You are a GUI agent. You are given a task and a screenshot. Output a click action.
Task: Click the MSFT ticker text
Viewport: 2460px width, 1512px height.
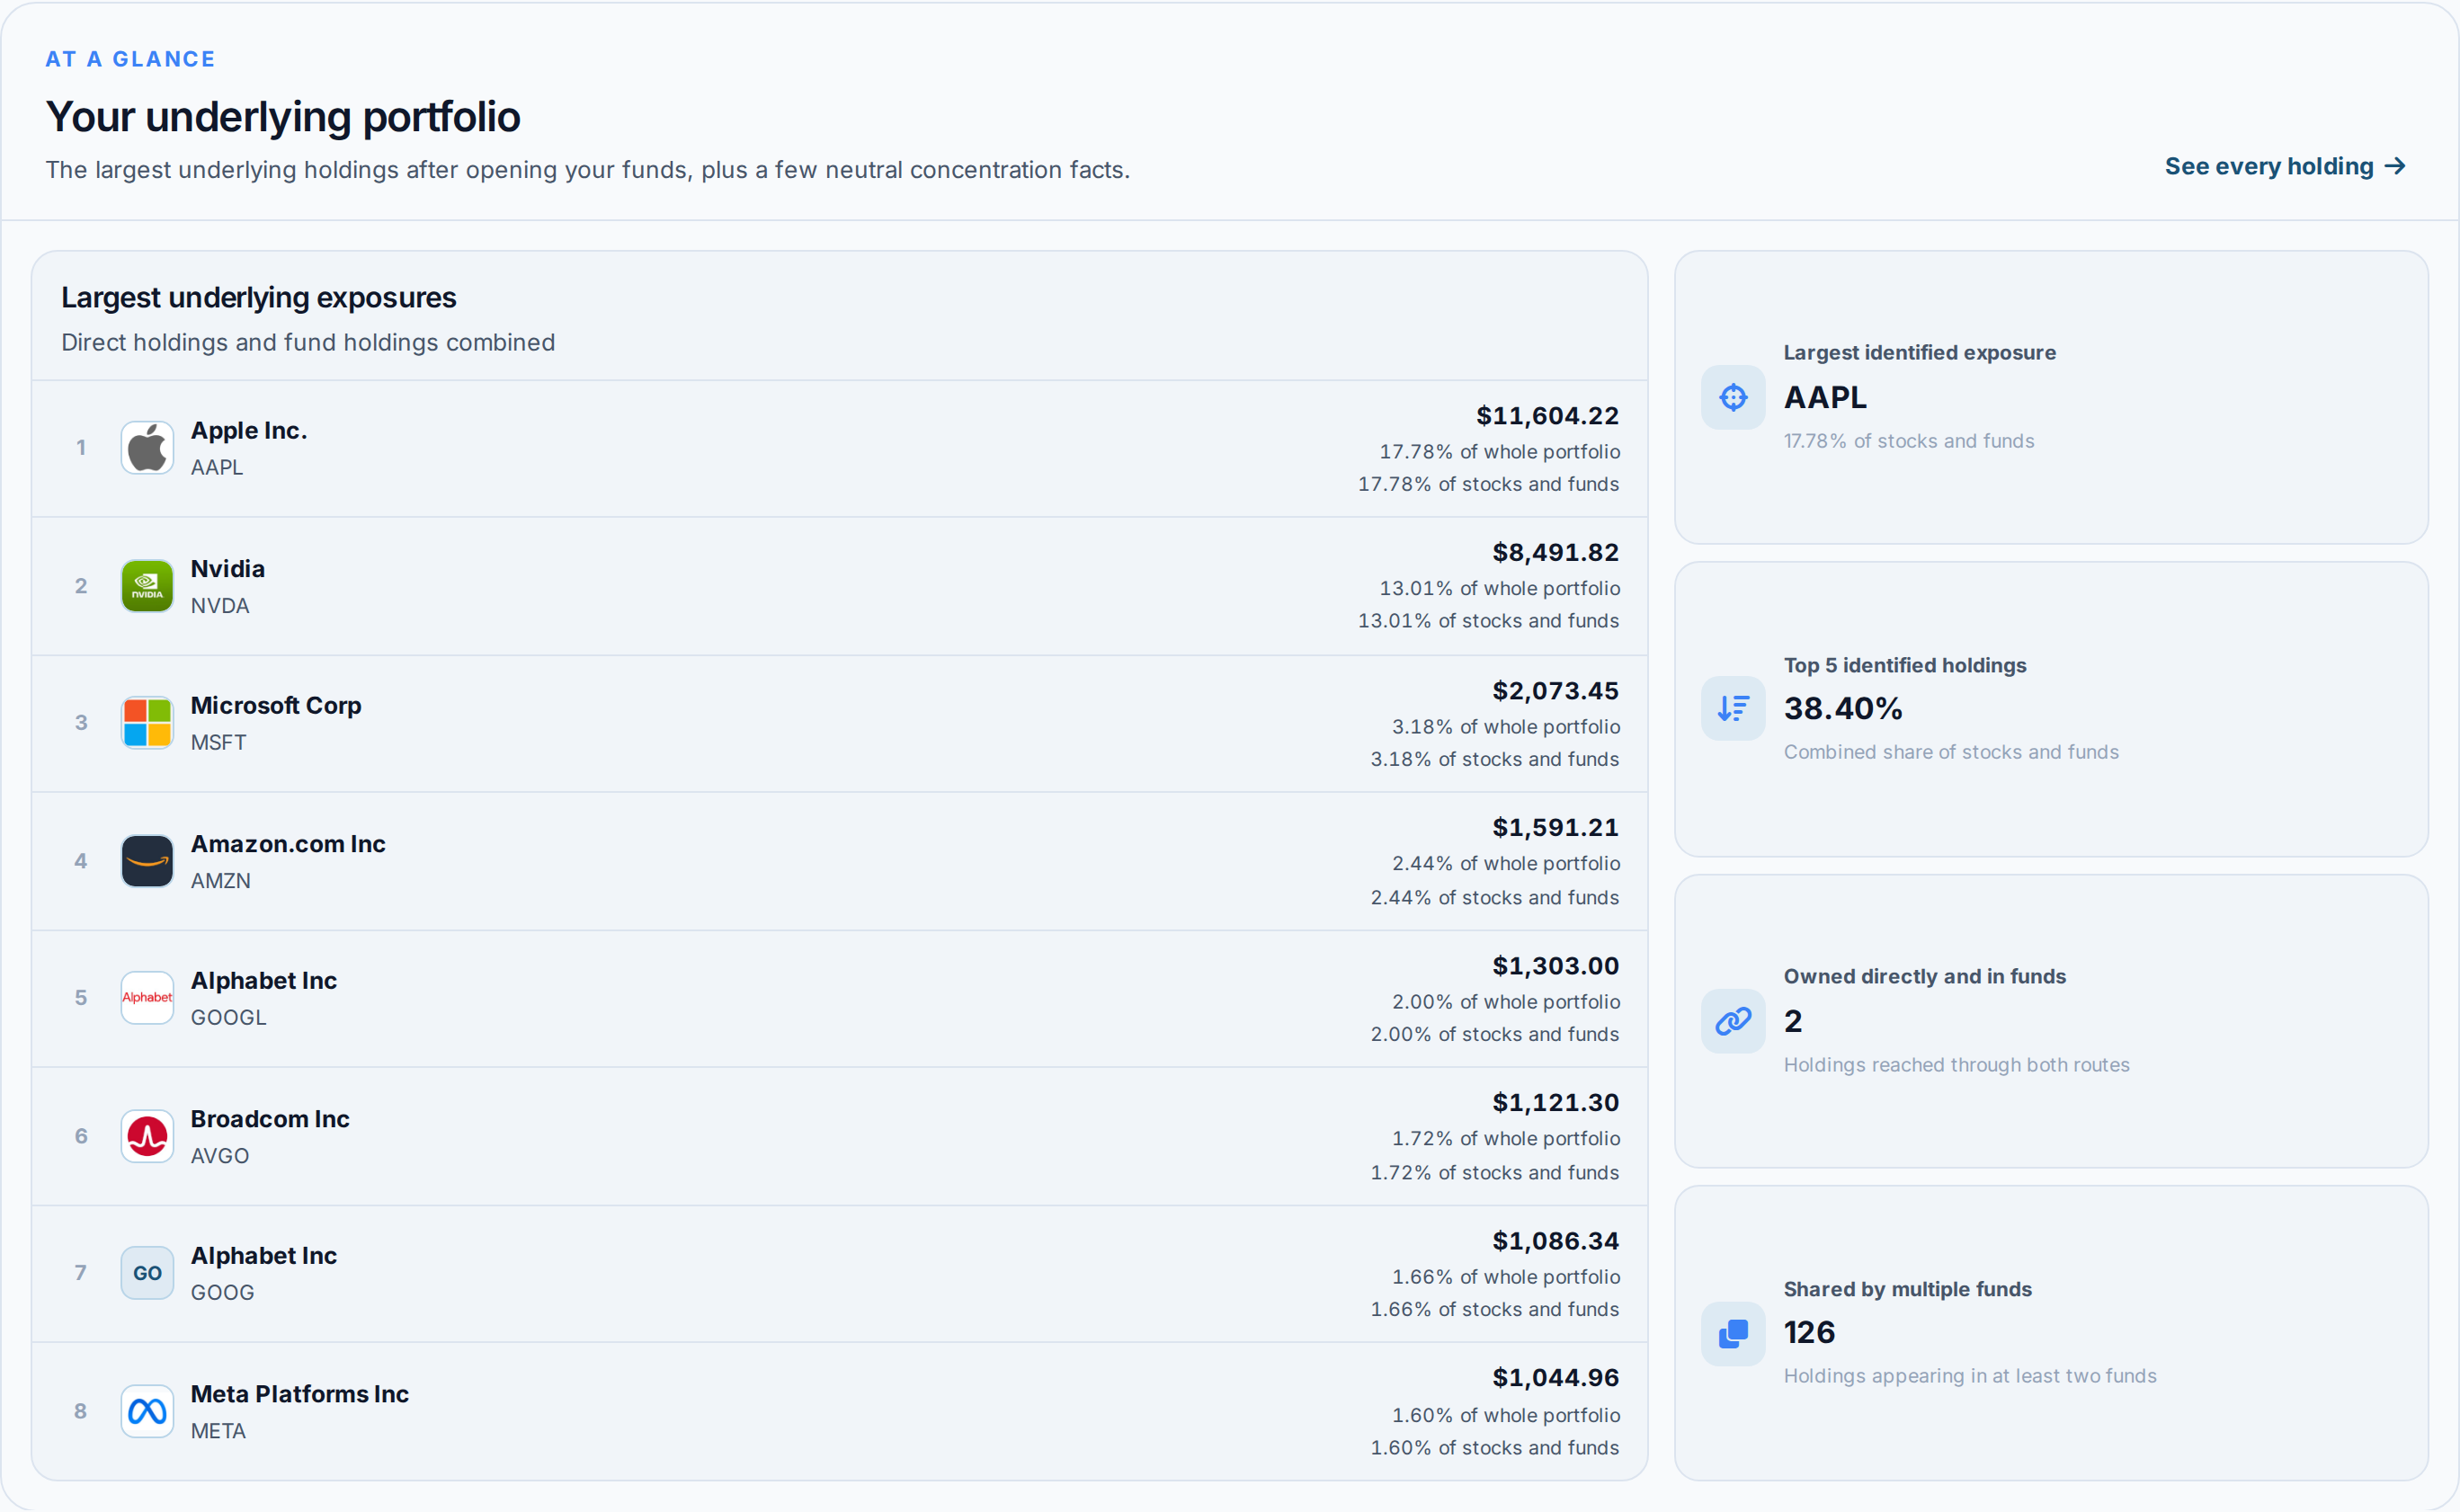[x=218, y=743]
